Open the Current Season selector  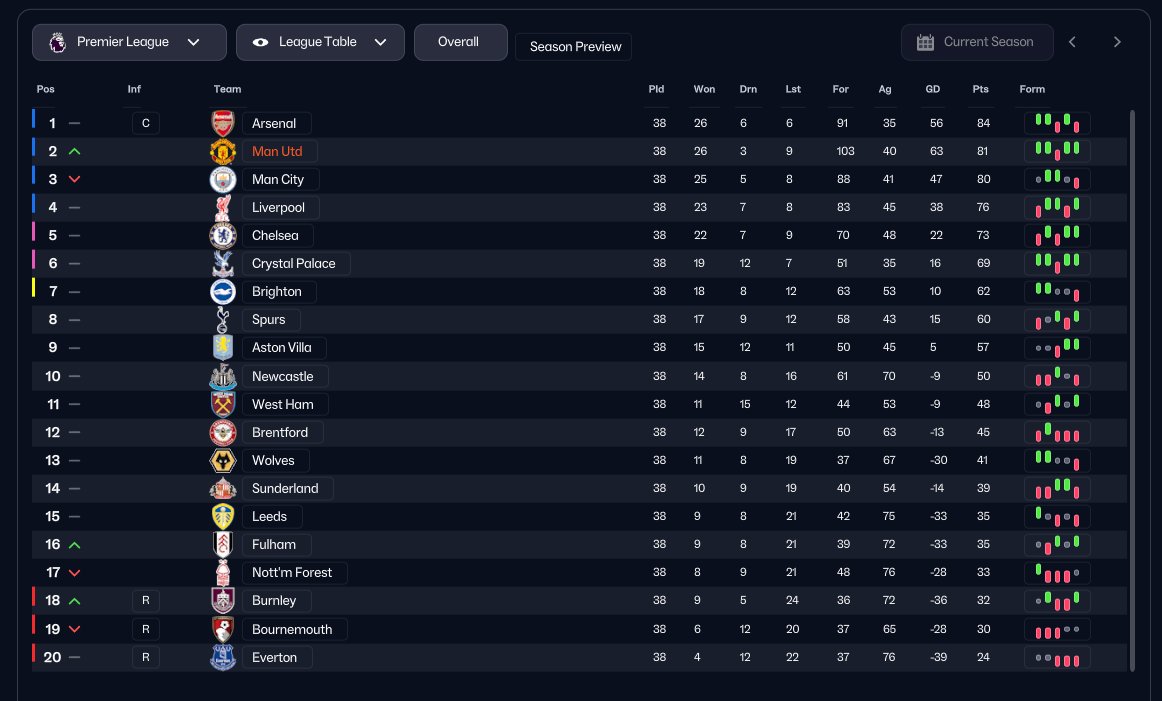[977, 42]
